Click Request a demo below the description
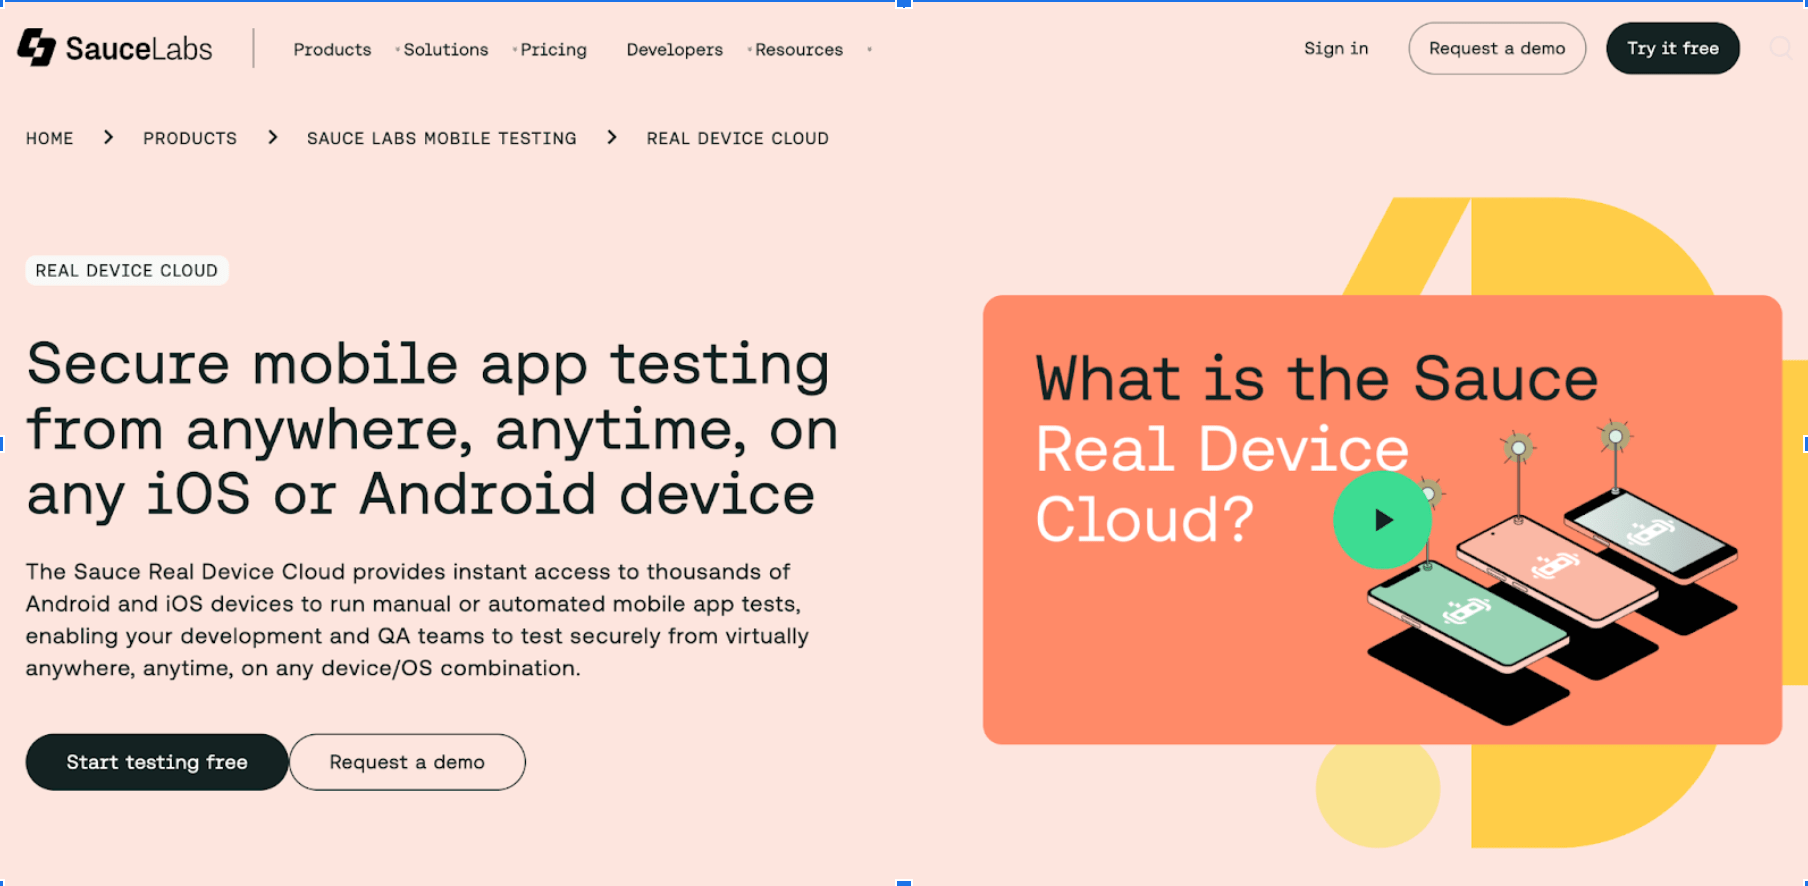The width and height of the screenshot is (1808, 886). [x=407, y=762]
